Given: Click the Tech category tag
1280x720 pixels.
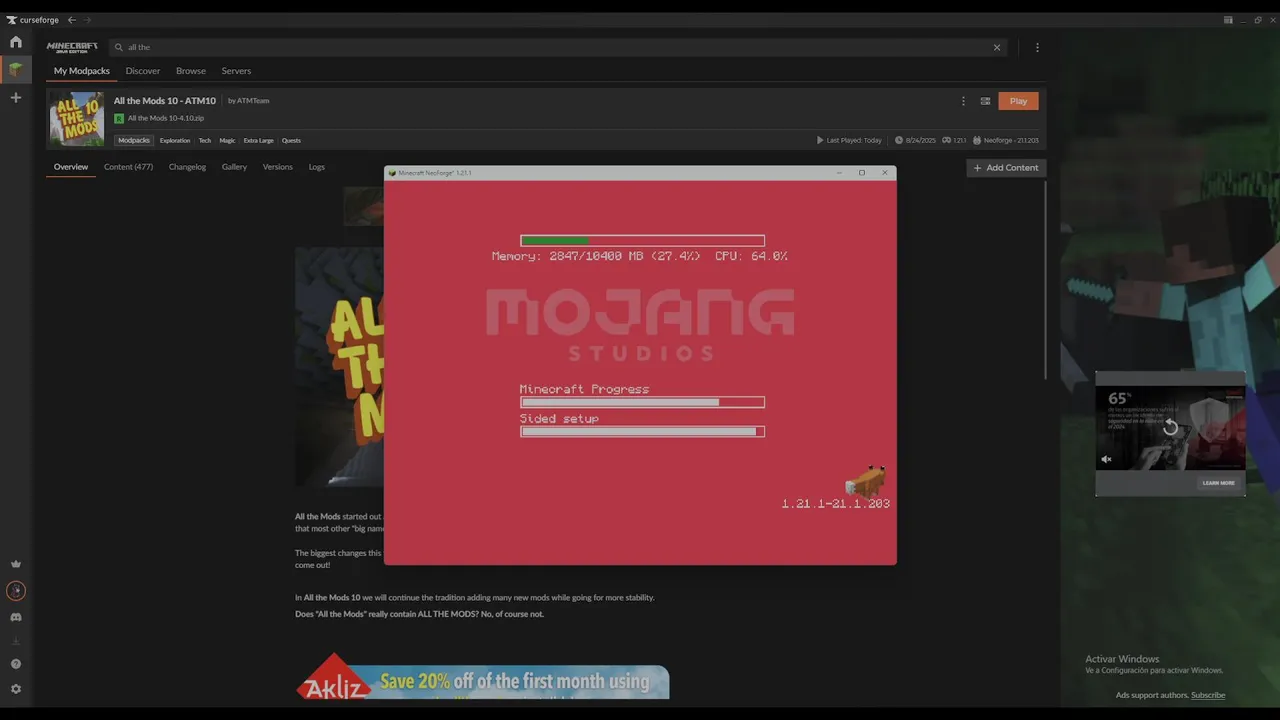Looking at the screenshot, I should coord(205,140).
